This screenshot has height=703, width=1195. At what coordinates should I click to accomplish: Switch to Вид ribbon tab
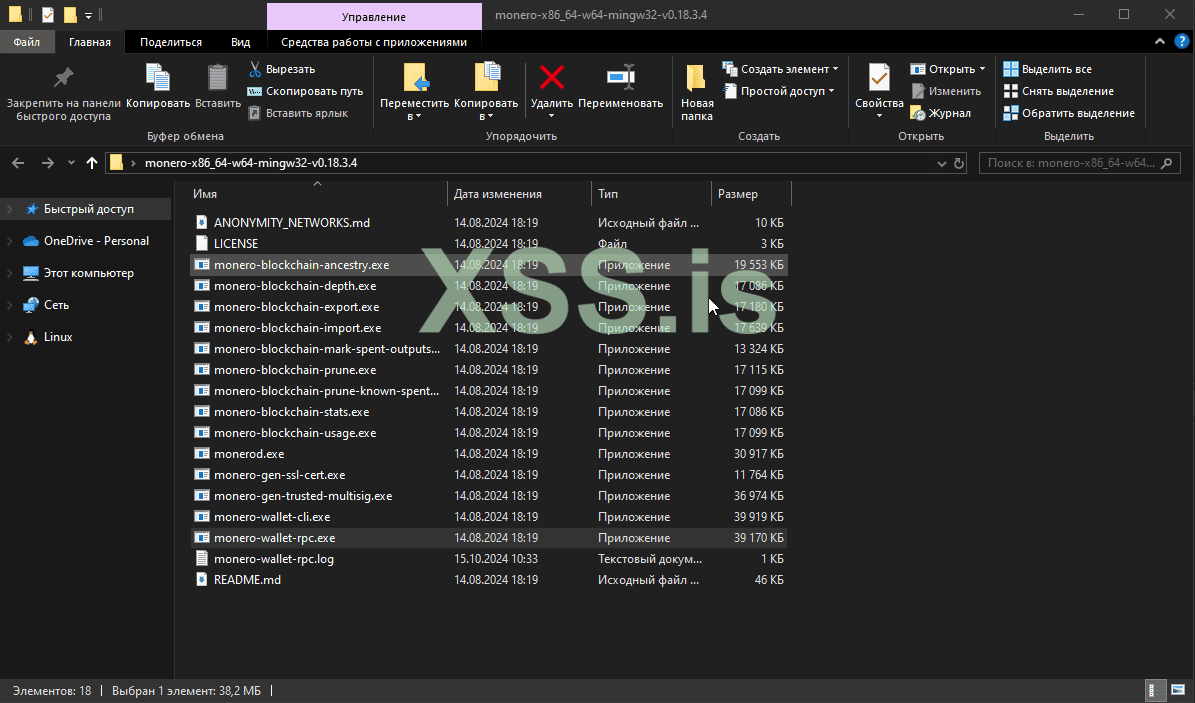pos(241,42)
